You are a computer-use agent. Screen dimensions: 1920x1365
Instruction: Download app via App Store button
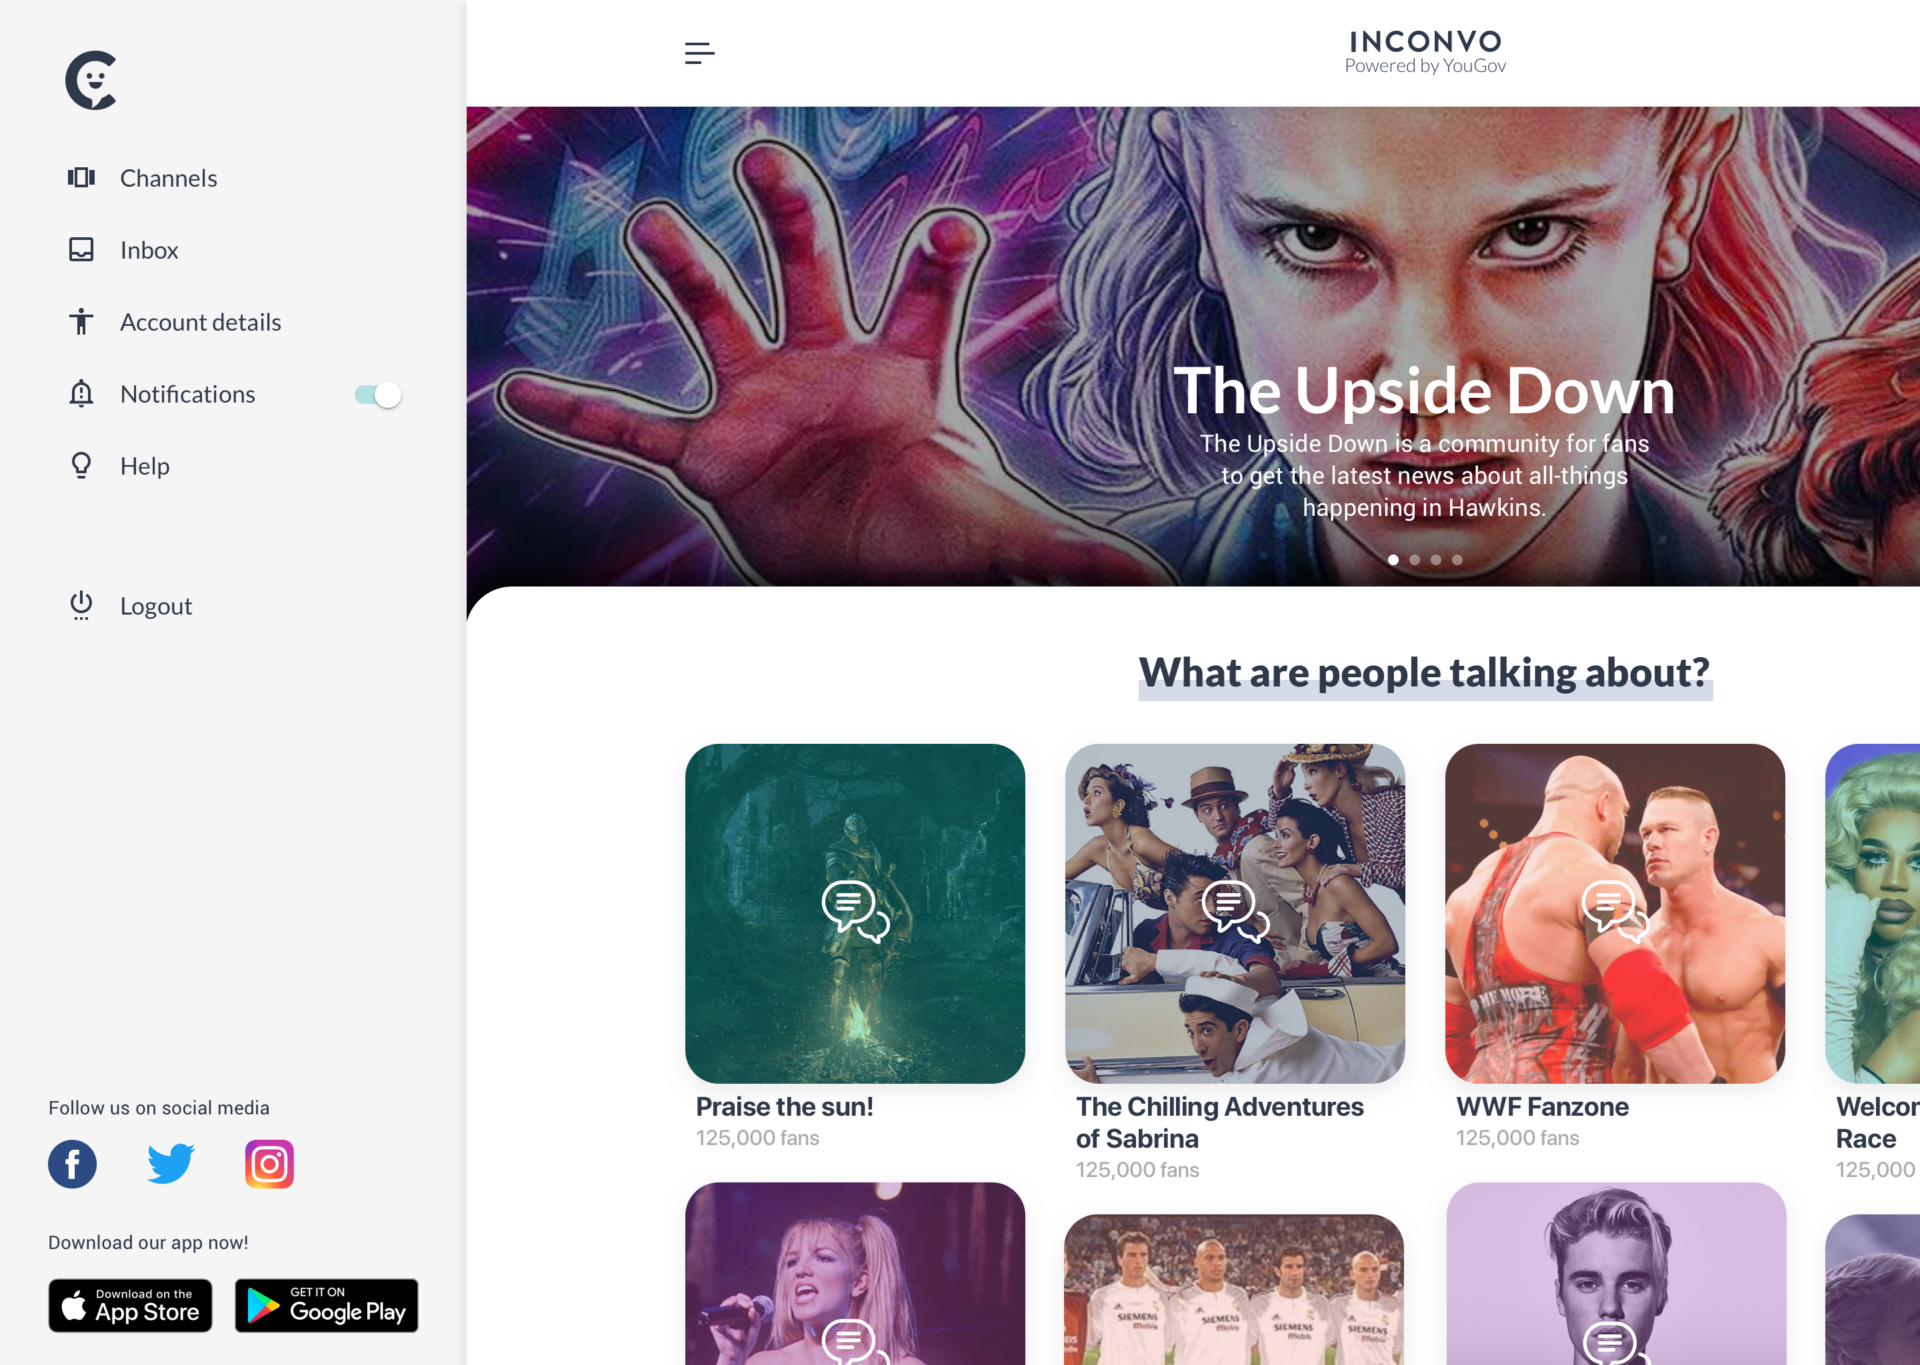pyautogui.click(x=131, y=1306)
